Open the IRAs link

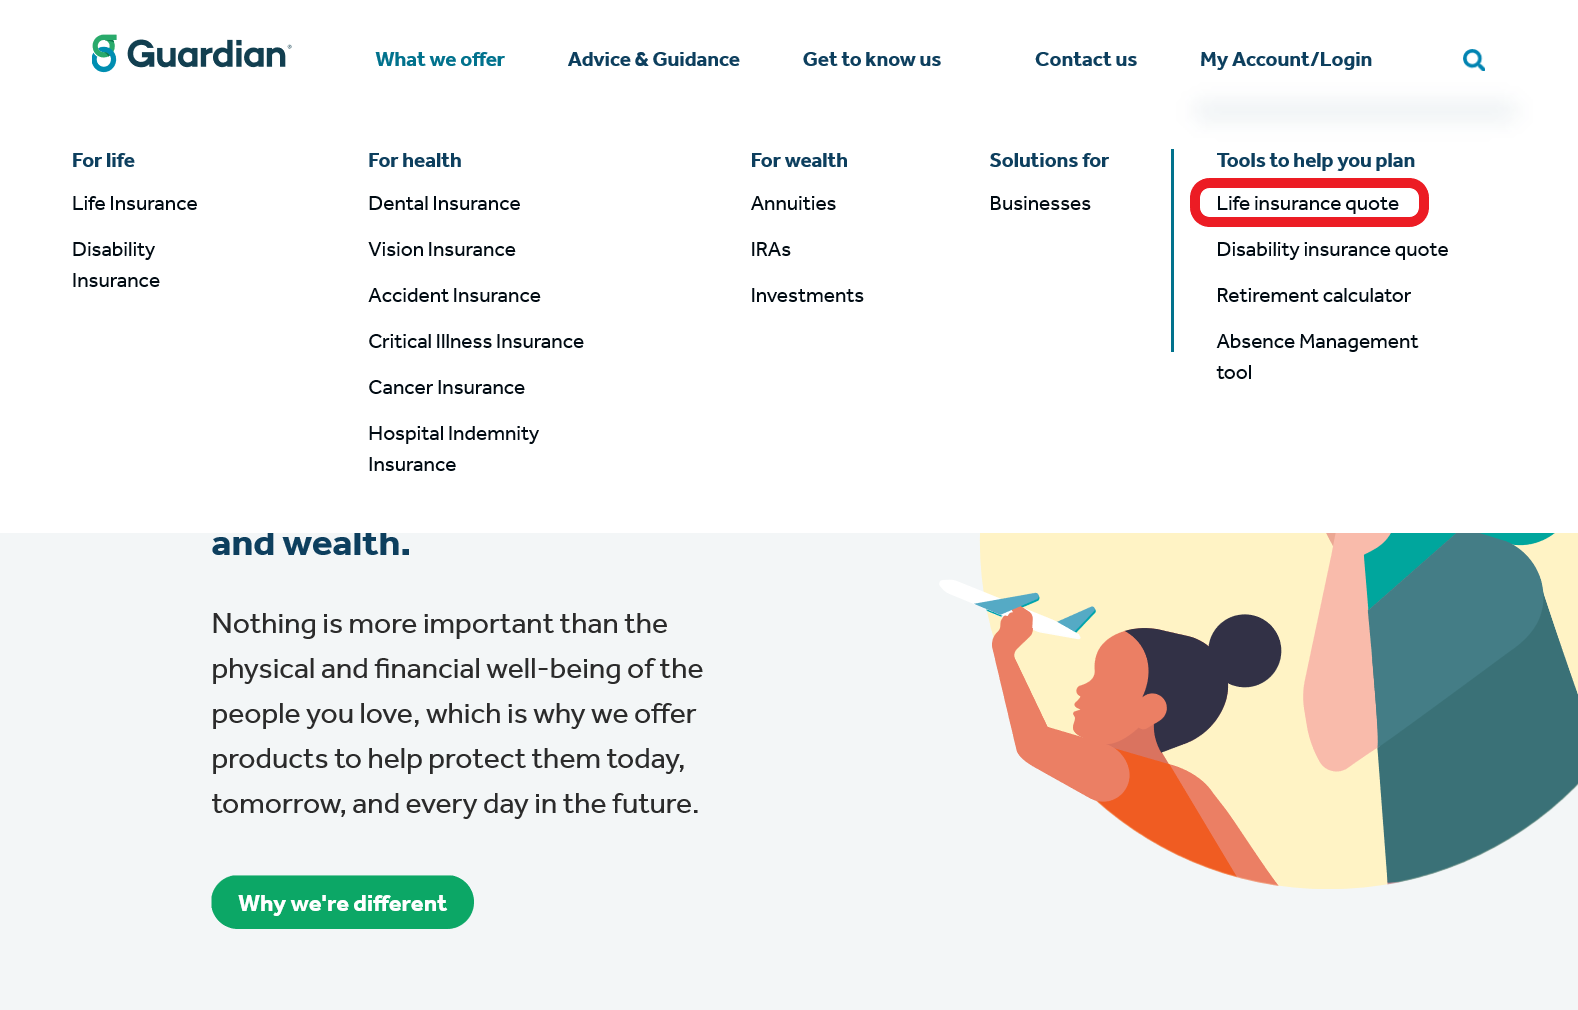[770, 249]
